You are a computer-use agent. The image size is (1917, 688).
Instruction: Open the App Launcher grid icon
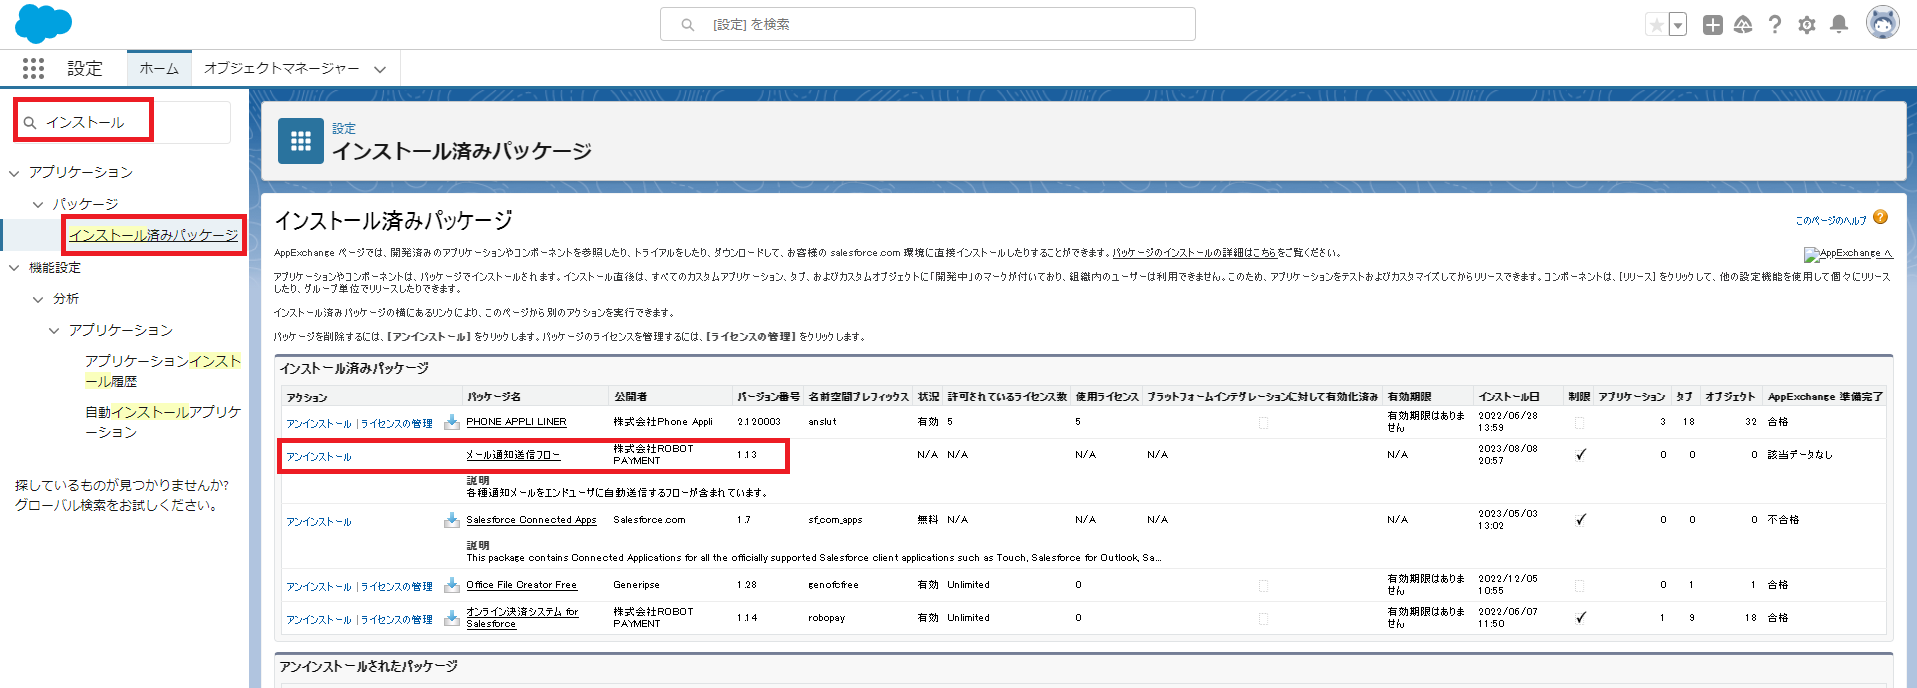tap(33, 68)
